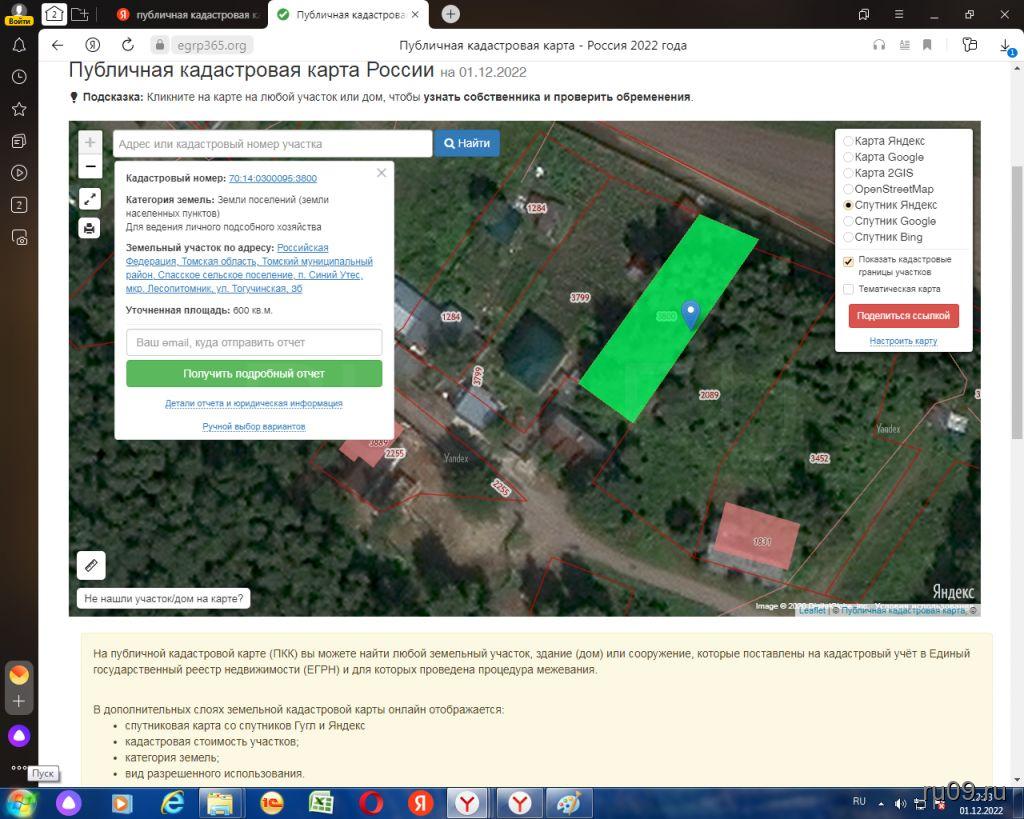Image resolution: width=1024 pixels, height=819 pixels.
Task: Click the blue location marker on map
Action: 690,313
